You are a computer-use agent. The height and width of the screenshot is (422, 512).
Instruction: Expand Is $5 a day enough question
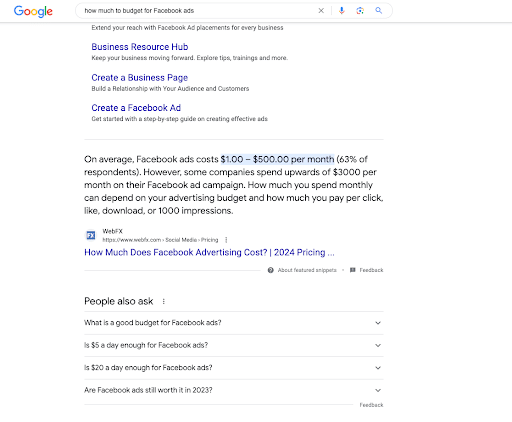pos(234,345)
